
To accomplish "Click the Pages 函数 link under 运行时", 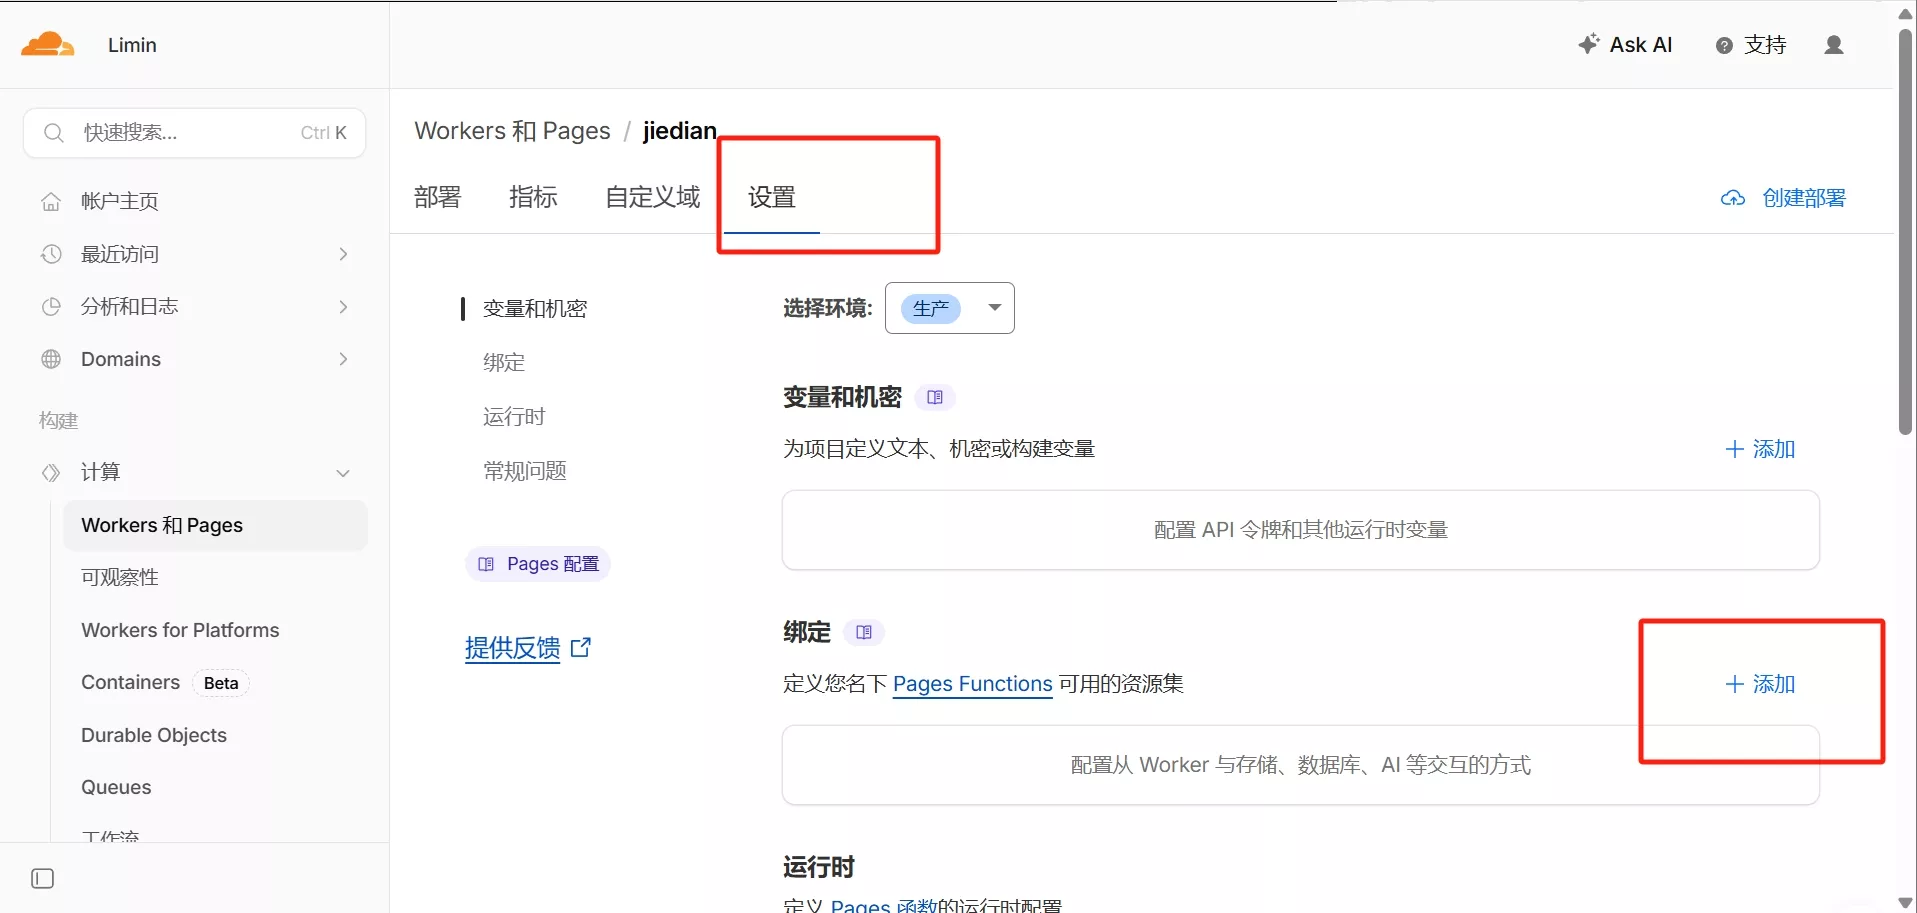I will 884,905.
